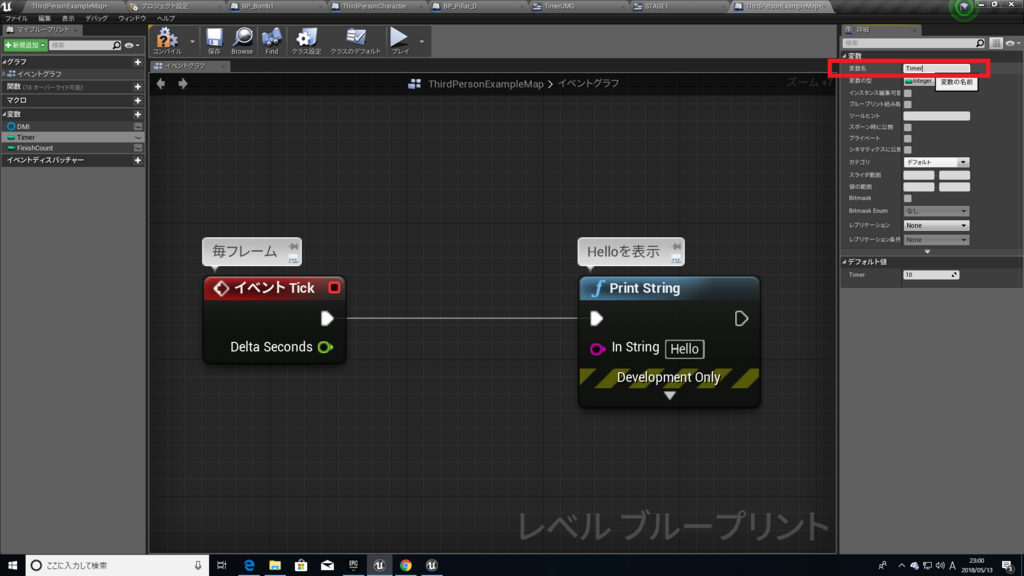
Task: Open the レプリケーション dropdown
Action: (936, 225)
